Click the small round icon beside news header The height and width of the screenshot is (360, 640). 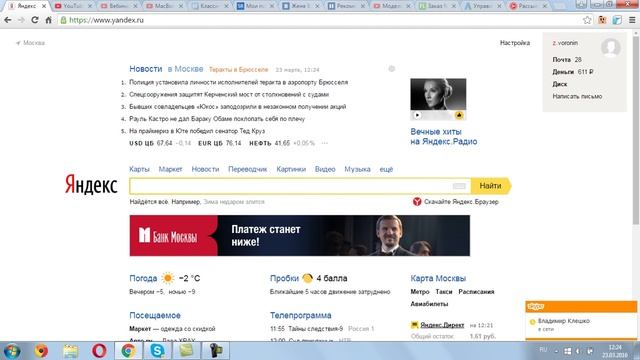pyautogui.click(x=391, y=69)
